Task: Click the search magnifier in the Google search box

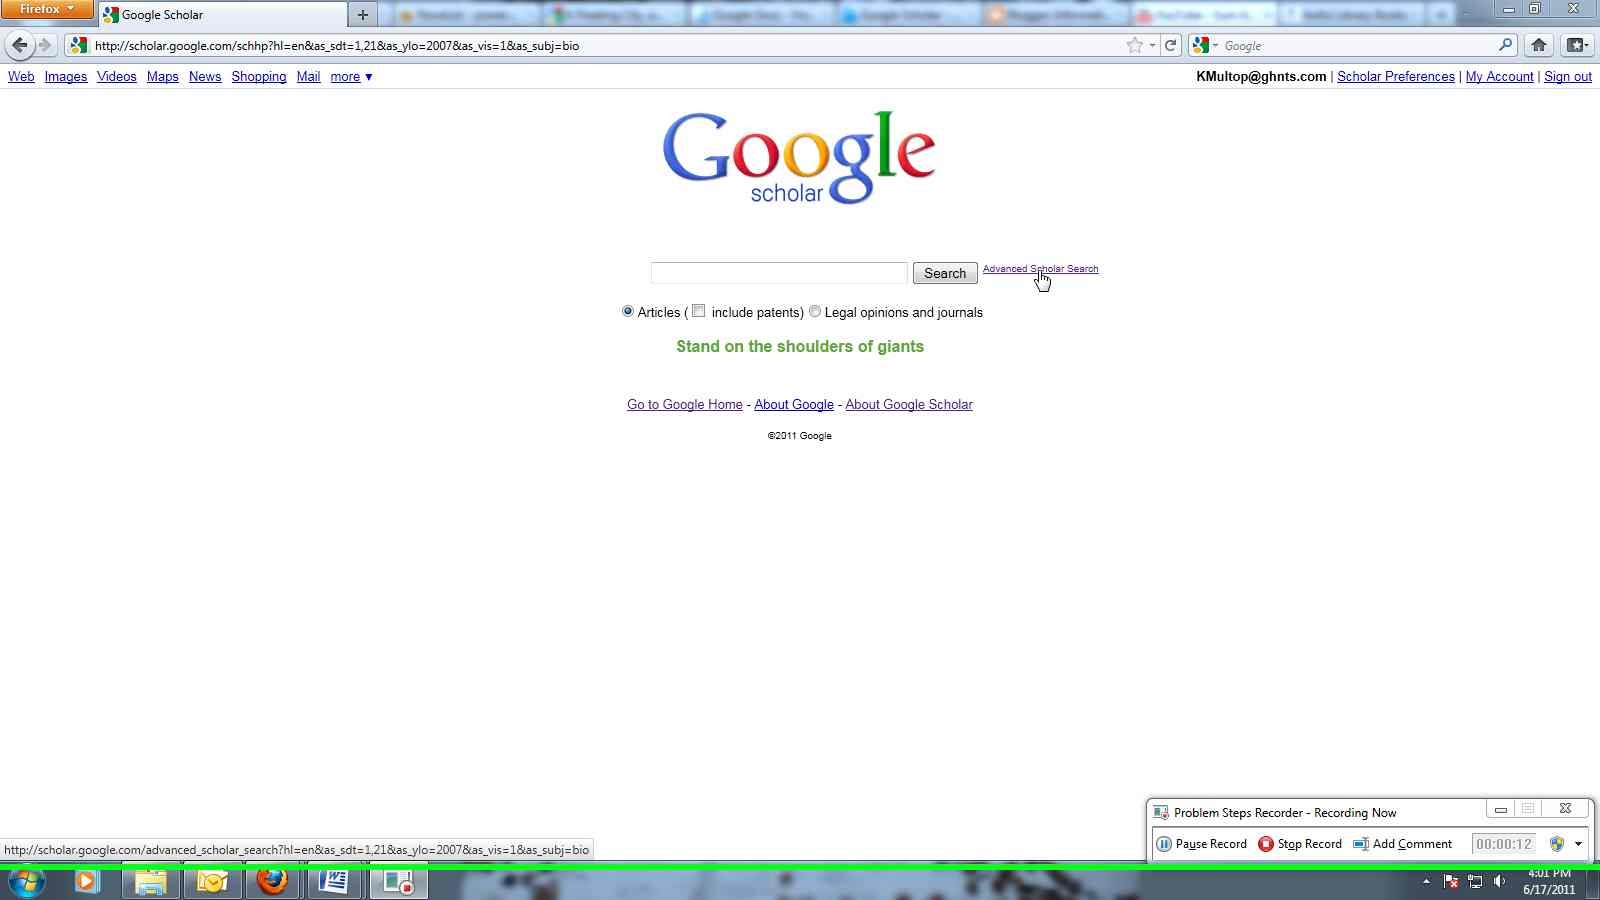Action: [x=1505, y=45]
